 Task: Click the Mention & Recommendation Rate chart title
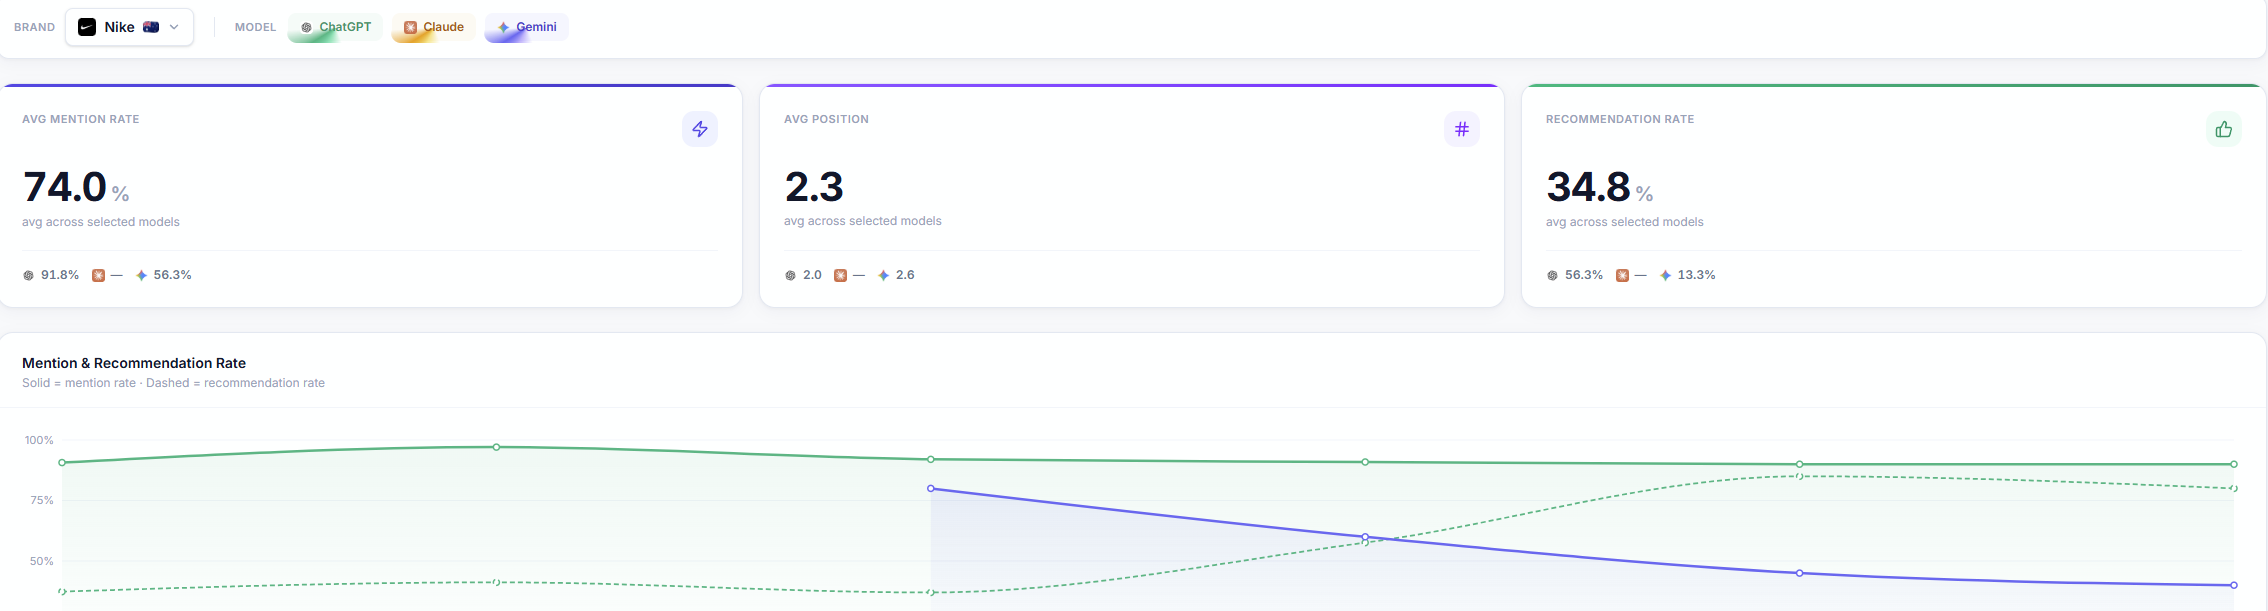(134, 363)
